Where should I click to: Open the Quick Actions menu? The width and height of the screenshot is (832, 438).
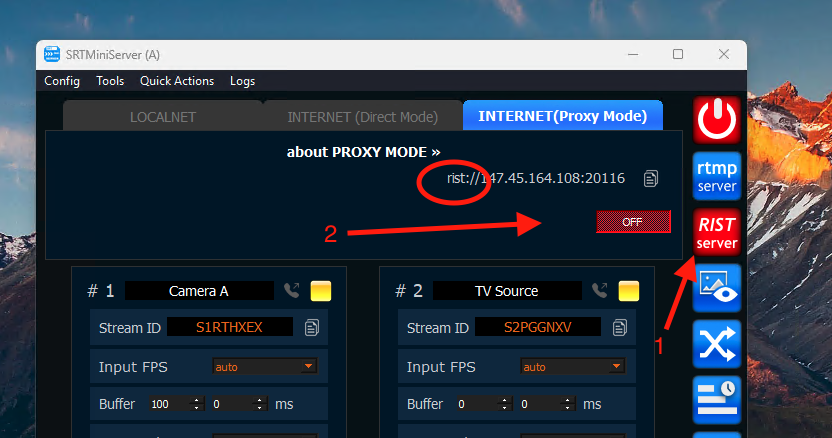(x=176, y=81)
